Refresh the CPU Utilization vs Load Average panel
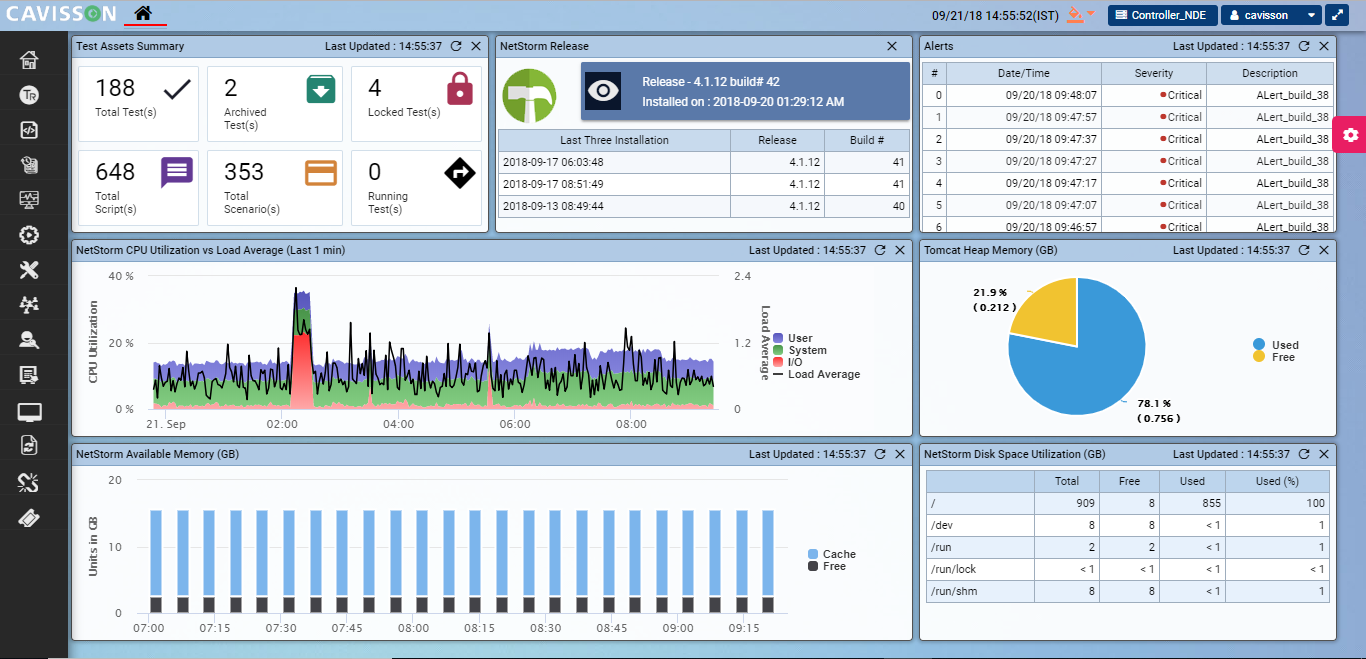 click(x=880, y=250)
